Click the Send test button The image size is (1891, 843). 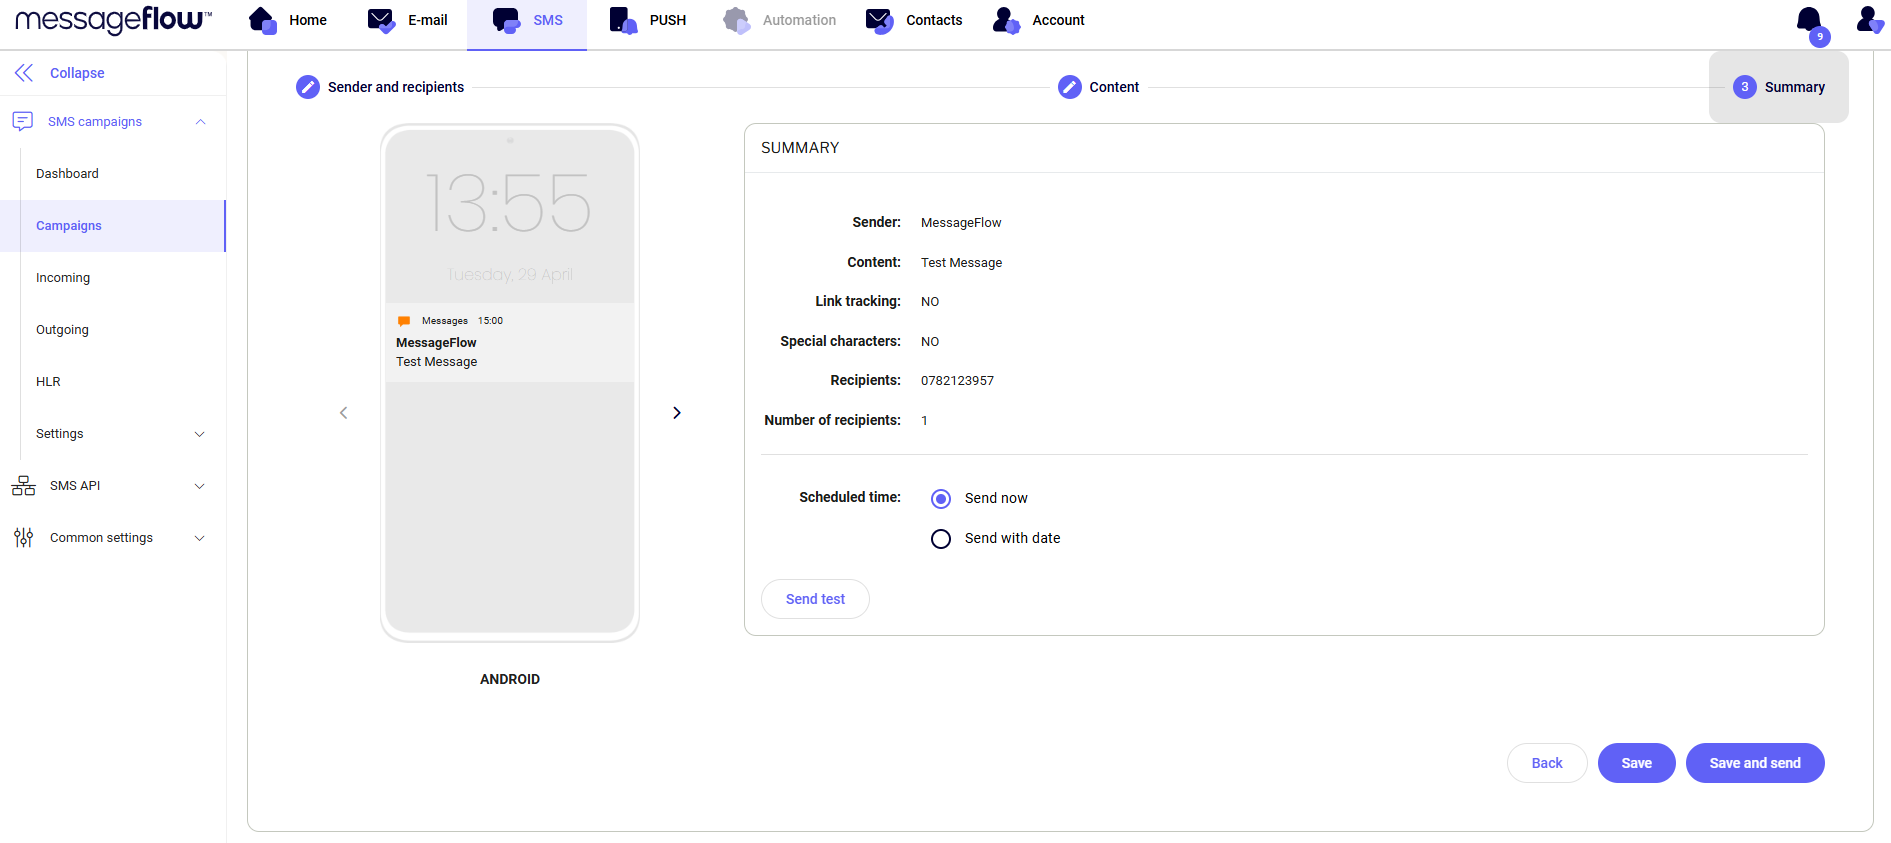click(815, 599)
